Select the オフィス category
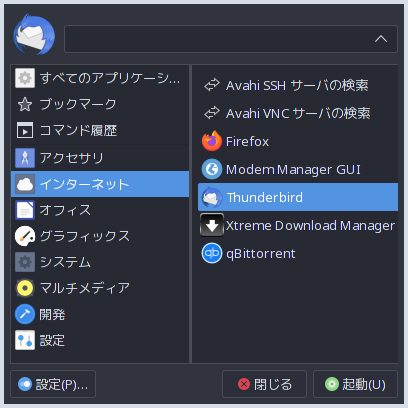 [100, 210]
